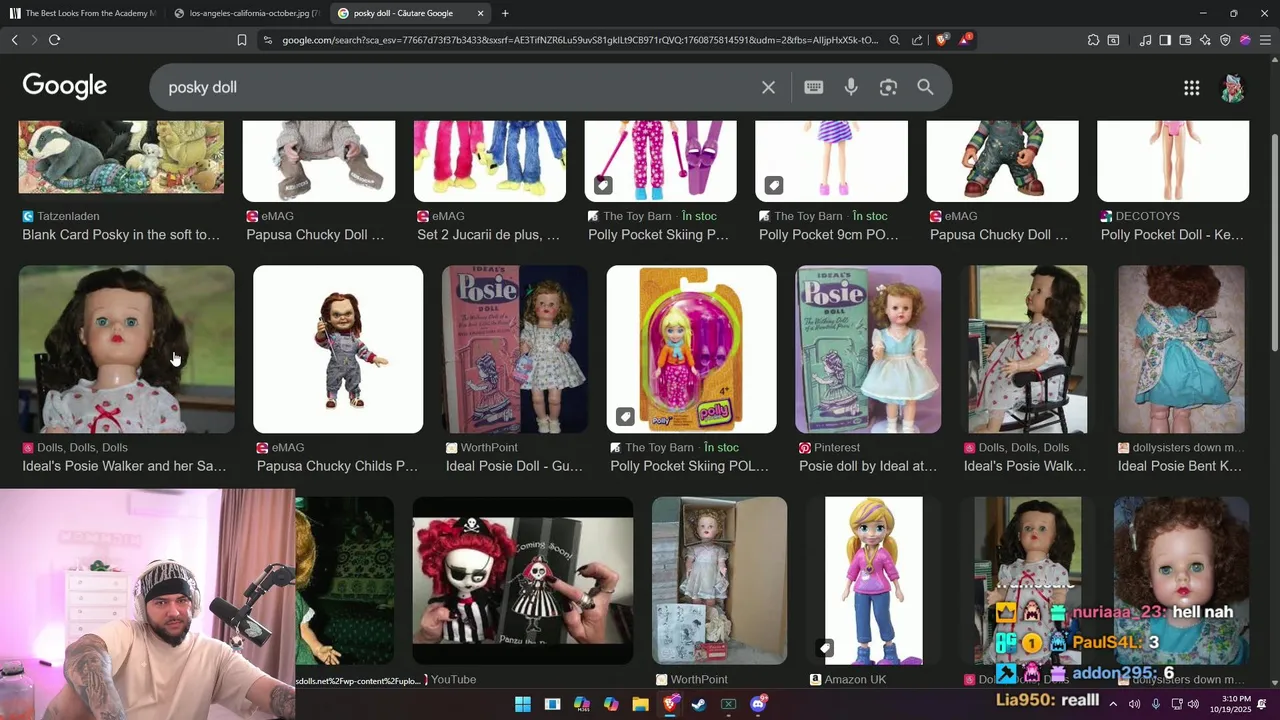
Task: Open a new browser tab
Action: point(505,13)
